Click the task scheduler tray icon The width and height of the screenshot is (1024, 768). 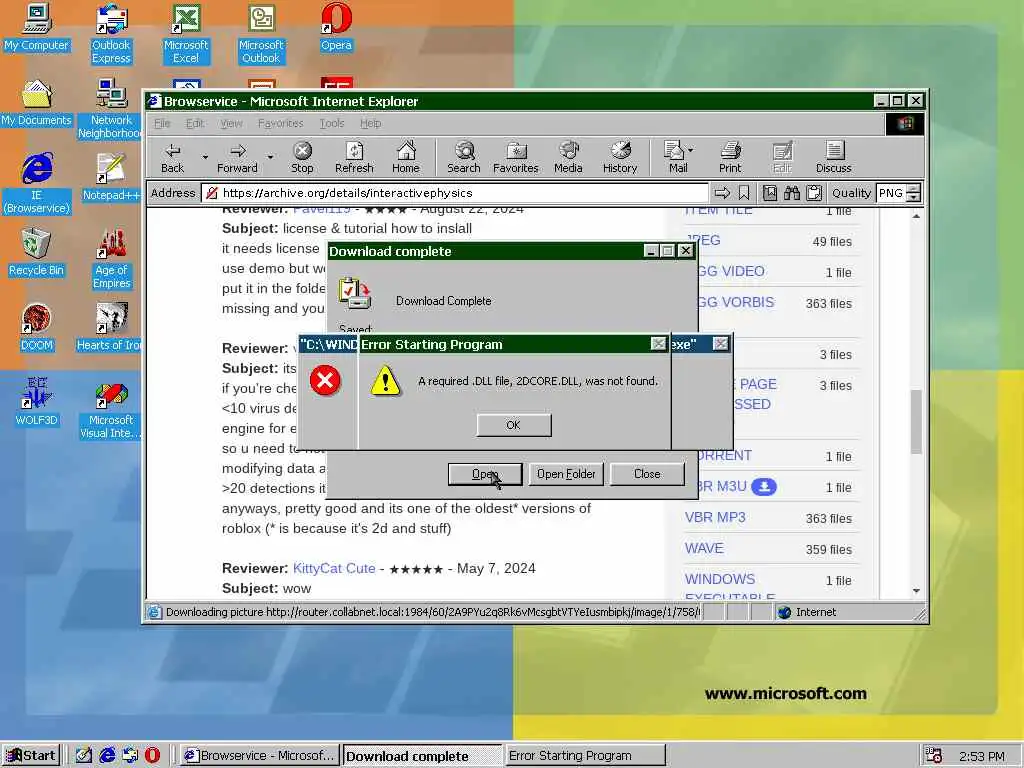tap(934, 756)
